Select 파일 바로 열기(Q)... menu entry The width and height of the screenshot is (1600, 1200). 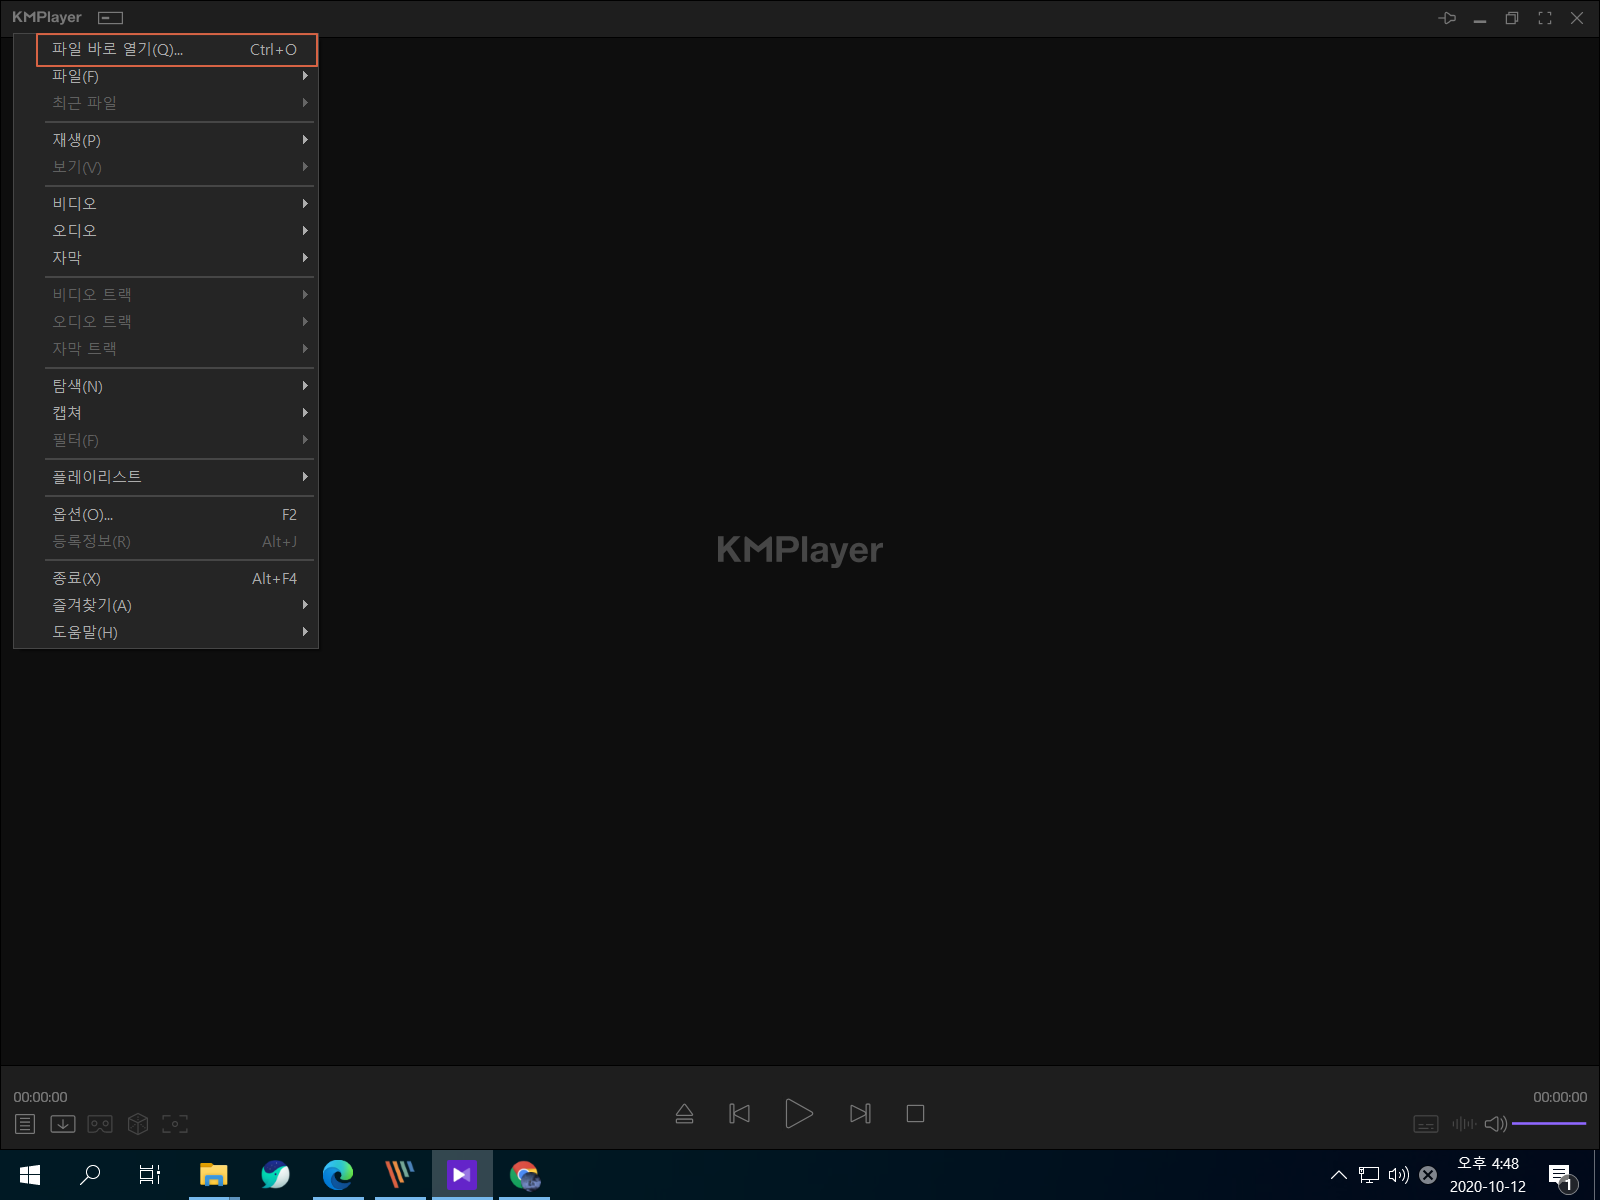coord(177,50)
